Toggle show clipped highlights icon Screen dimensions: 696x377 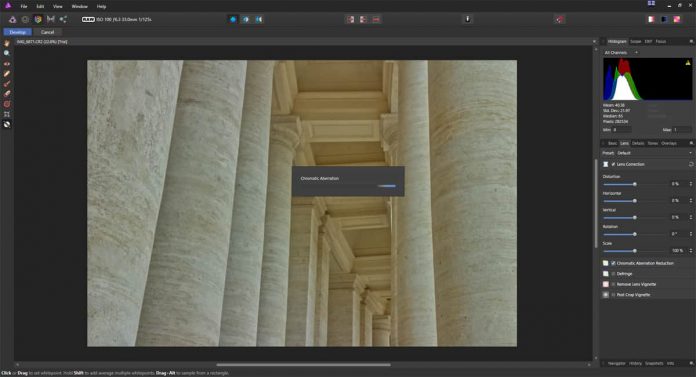point(651,19)
